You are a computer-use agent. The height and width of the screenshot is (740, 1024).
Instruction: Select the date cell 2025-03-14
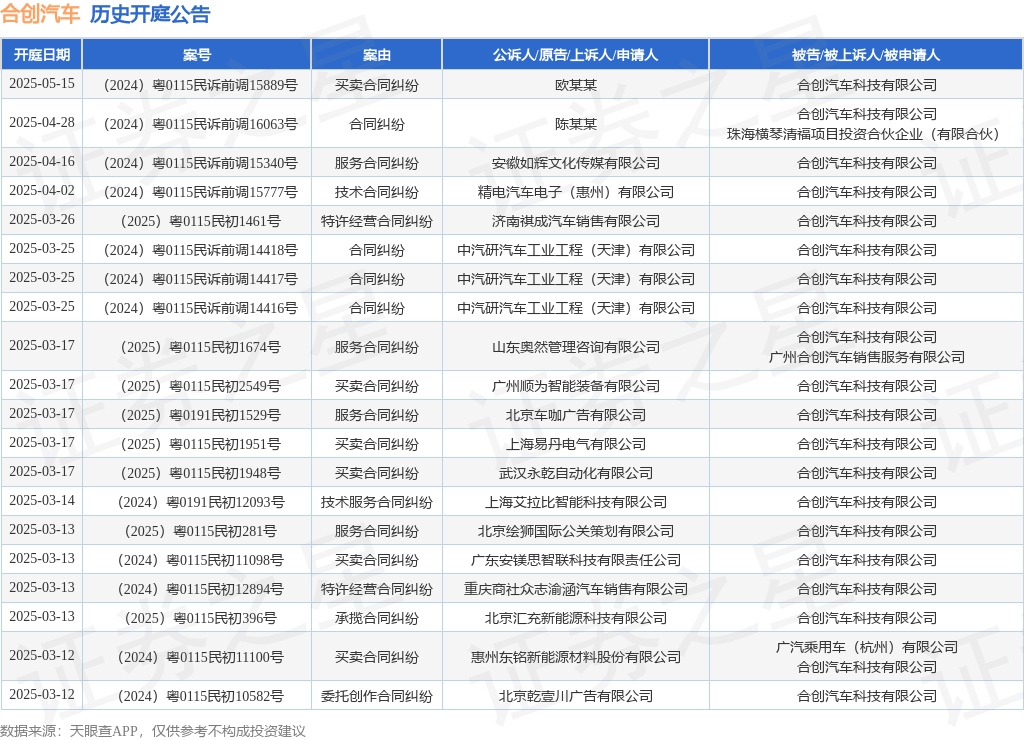coord(42,501)
